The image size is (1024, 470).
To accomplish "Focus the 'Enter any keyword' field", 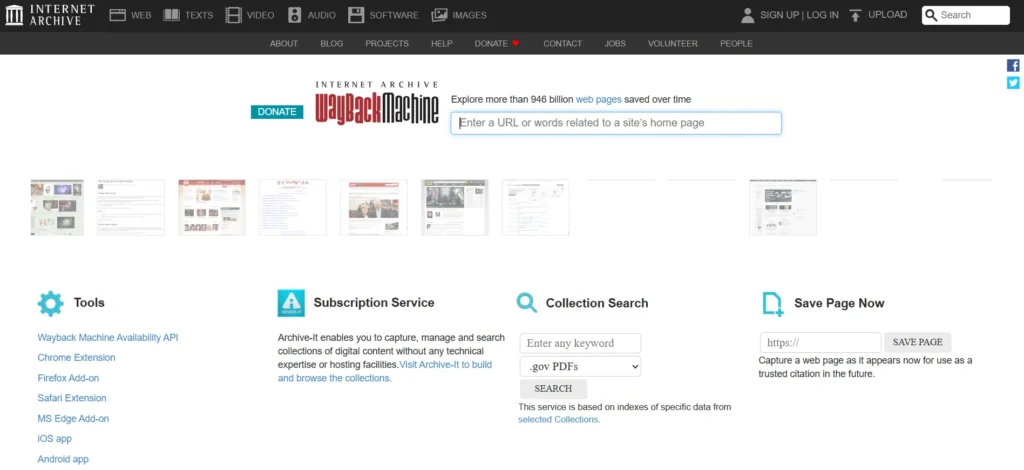I will tap(581, 343).
